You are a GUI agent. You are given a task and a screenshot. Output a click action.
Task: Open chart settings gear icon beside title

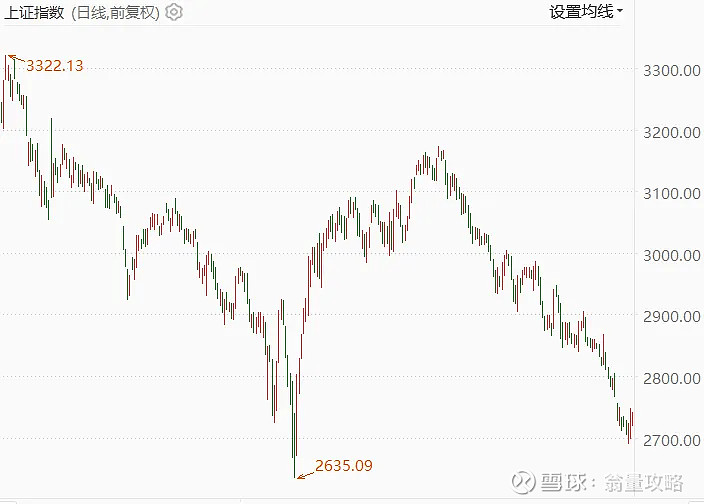[x=174, y=12]
